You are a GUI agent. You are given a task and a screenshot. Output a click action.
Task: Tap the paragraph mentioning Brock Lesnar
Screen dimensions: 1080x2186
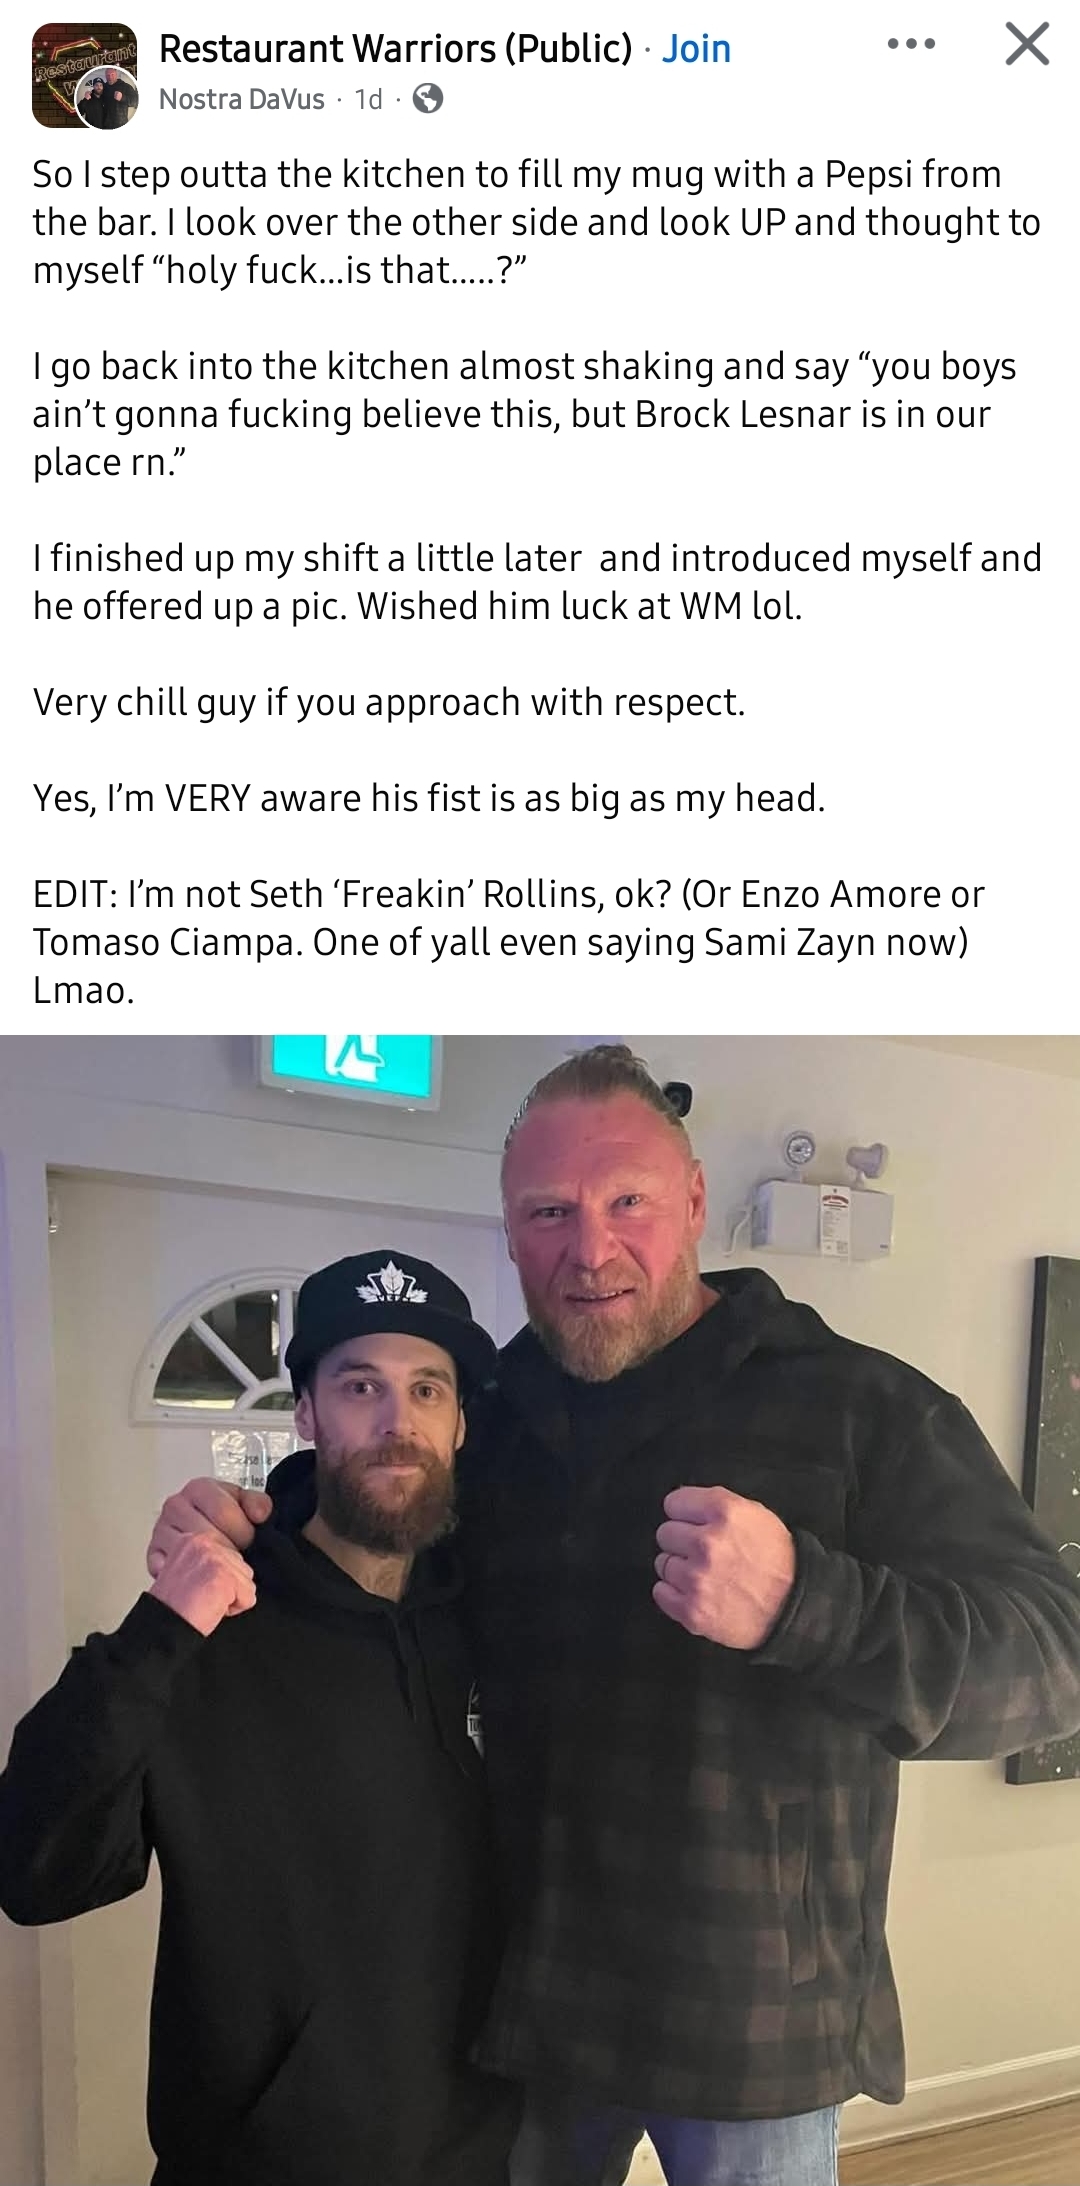[x=524, y=414]
